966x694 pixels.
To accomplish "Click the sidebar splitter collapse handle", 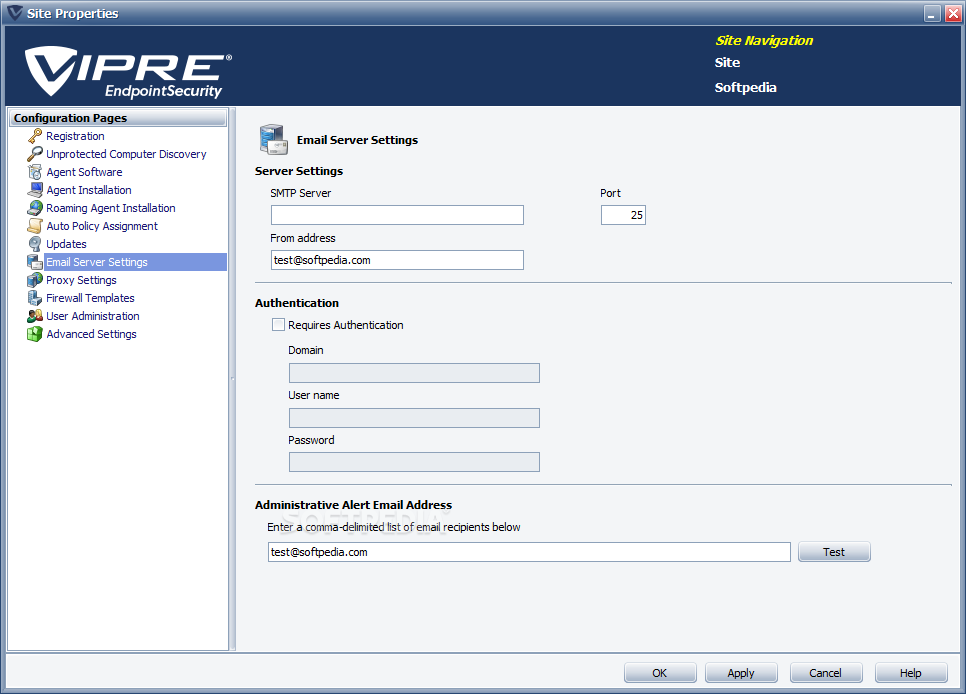I will pyautogui.click(x=232, y=379).
